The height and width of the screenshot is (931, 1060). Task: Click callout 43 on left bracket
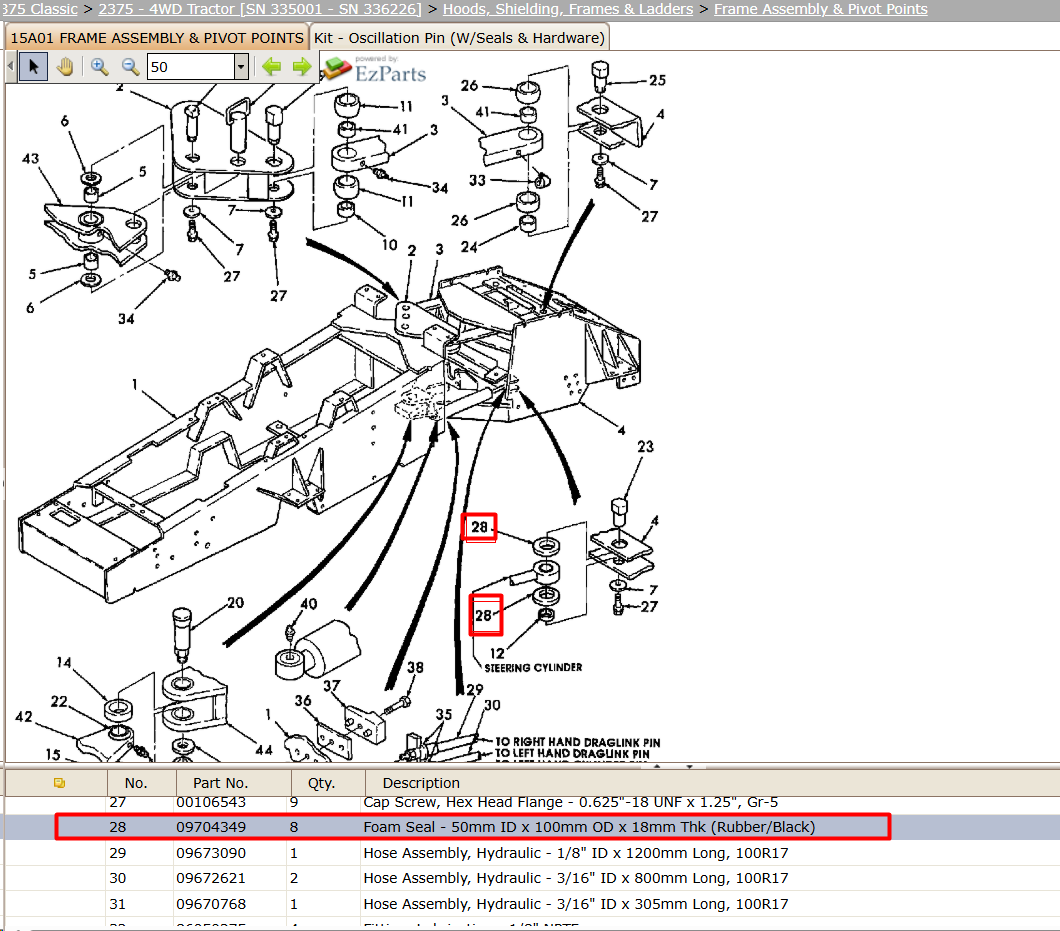click(30, 159)
